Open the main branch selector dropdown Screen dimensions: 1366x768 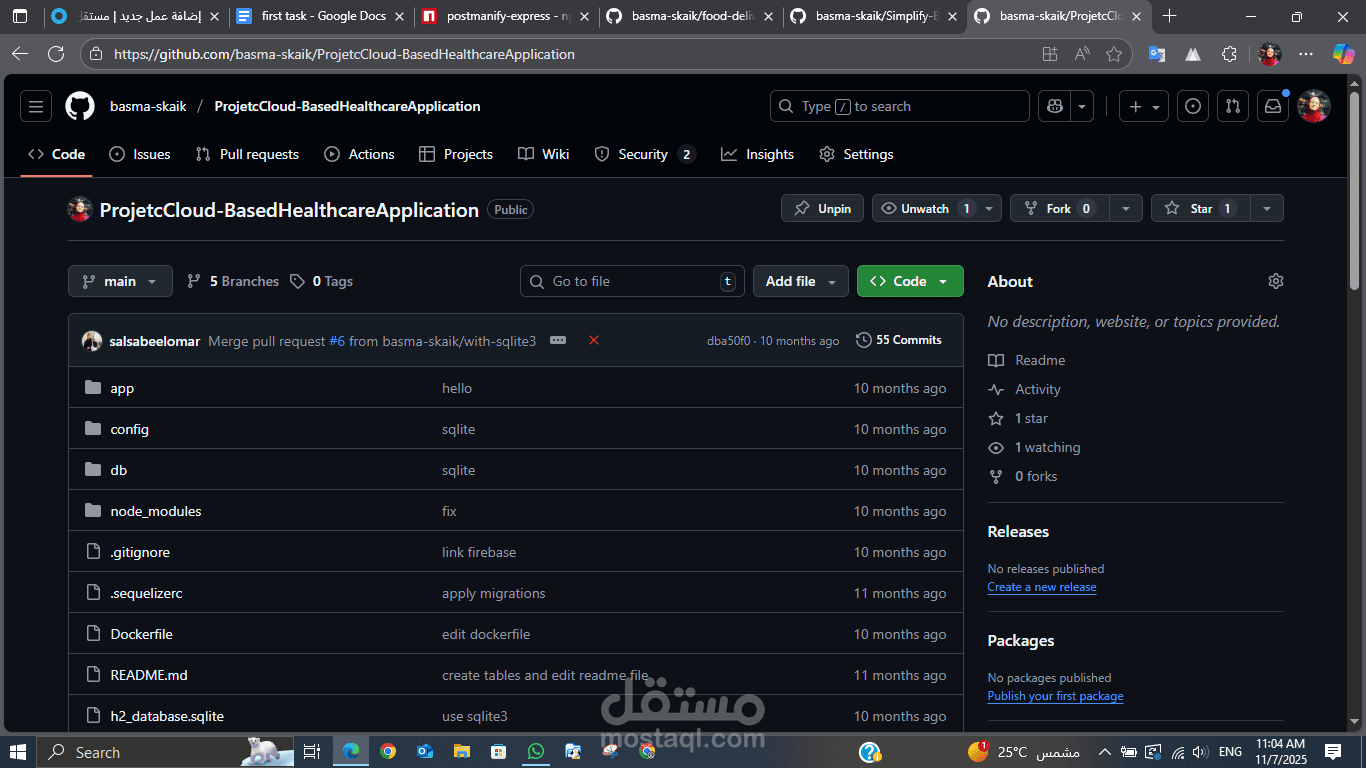click(119, 281)
